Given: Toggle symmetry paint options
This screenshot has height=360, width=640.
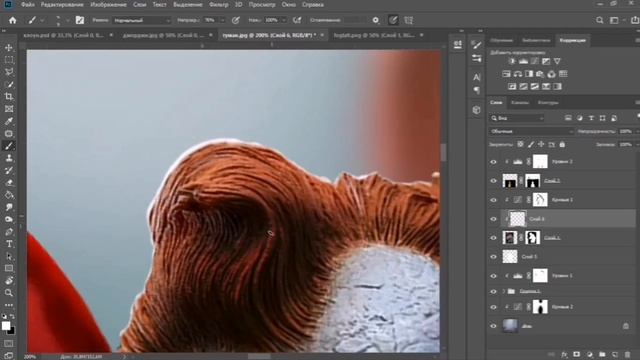Looking at the screenshot, I should pos(409,20).
